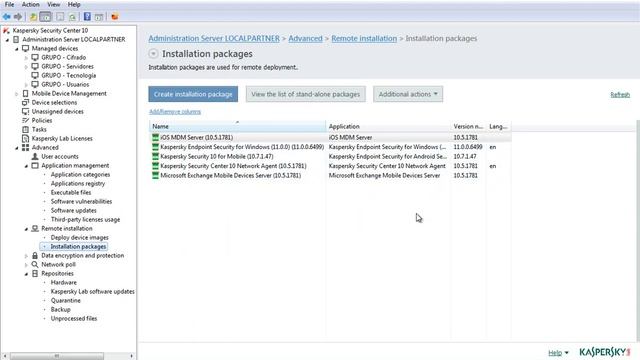Sort by the Application column header
Image resolution: width=640 pixels, height=360 pixels.
click(x=388, y=127)
